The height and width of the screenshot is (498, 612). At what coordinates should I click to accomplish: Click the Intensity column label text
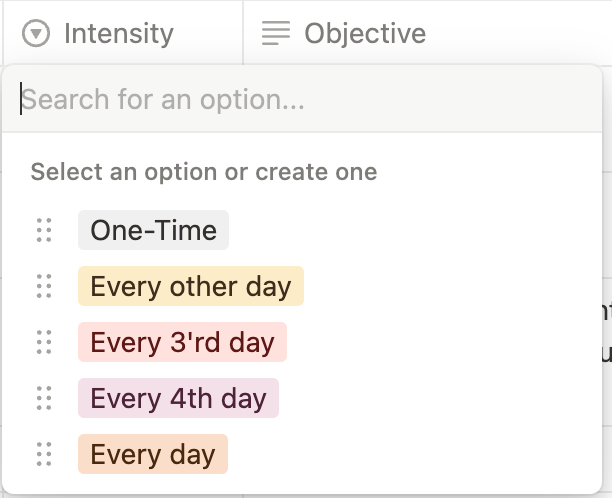tap(119, 34)
